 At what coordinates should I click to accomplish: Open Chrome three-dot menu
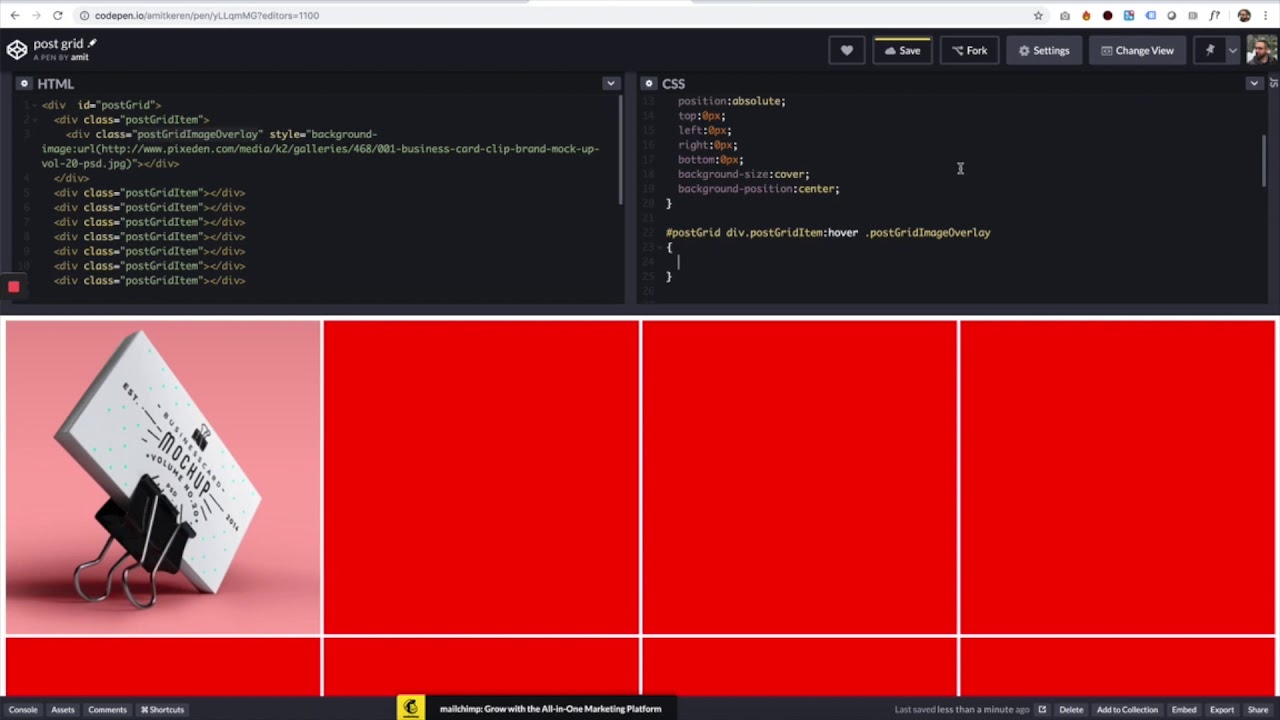[1267, 16]
